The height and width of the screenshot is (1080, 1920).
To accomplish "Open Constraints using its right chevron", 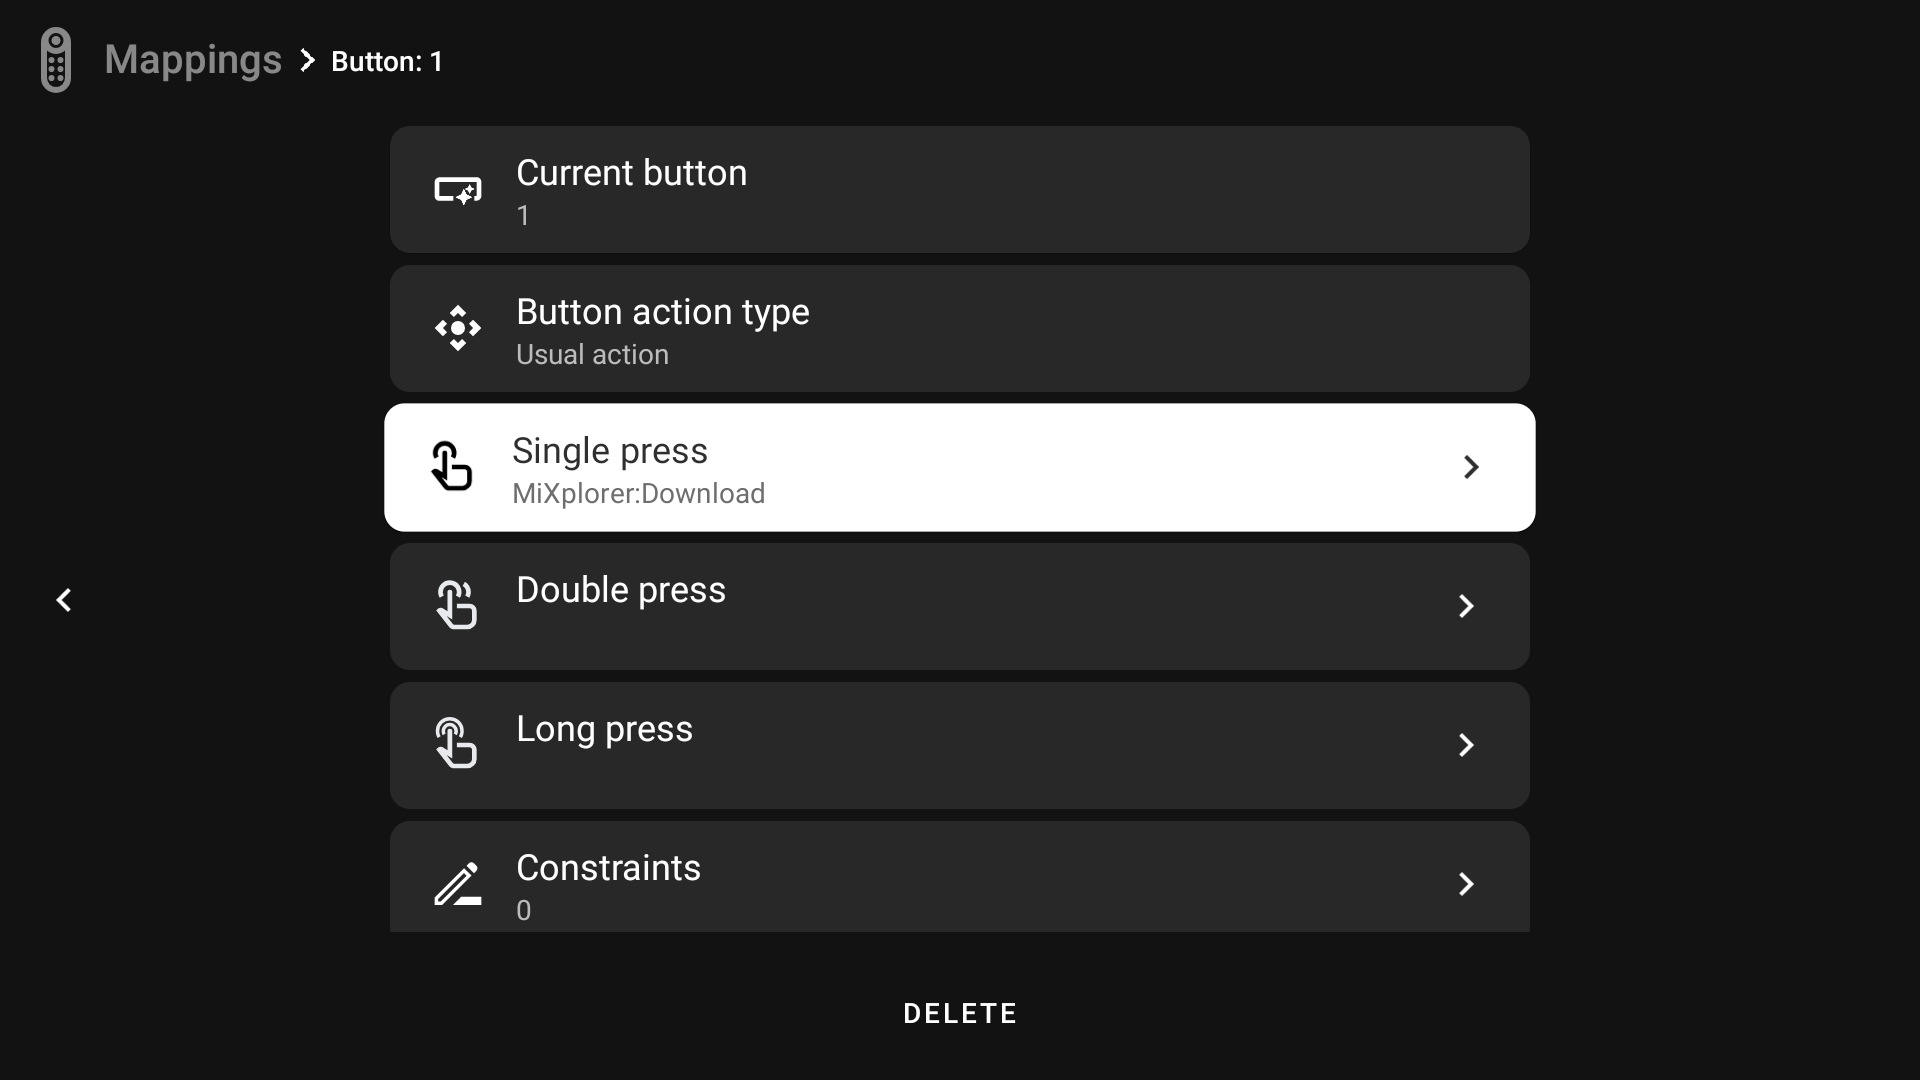I will [x=1466, y=884].
